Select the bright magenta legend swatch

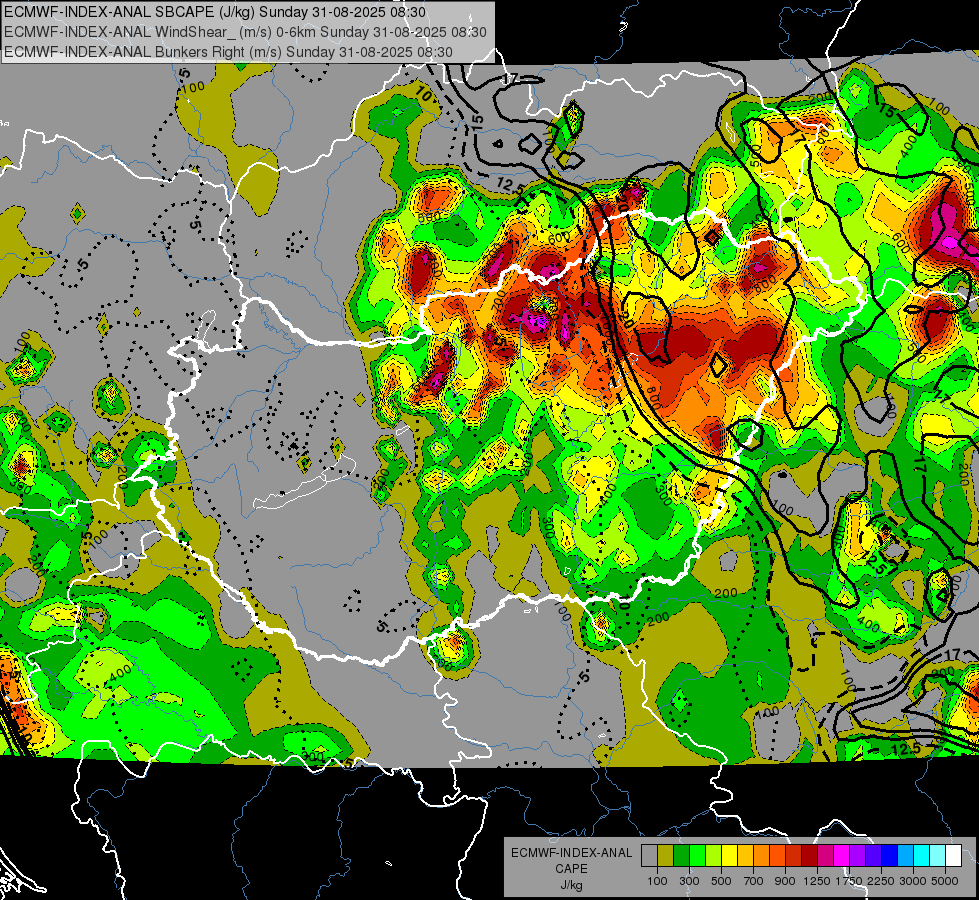click(x=842, y=856)
